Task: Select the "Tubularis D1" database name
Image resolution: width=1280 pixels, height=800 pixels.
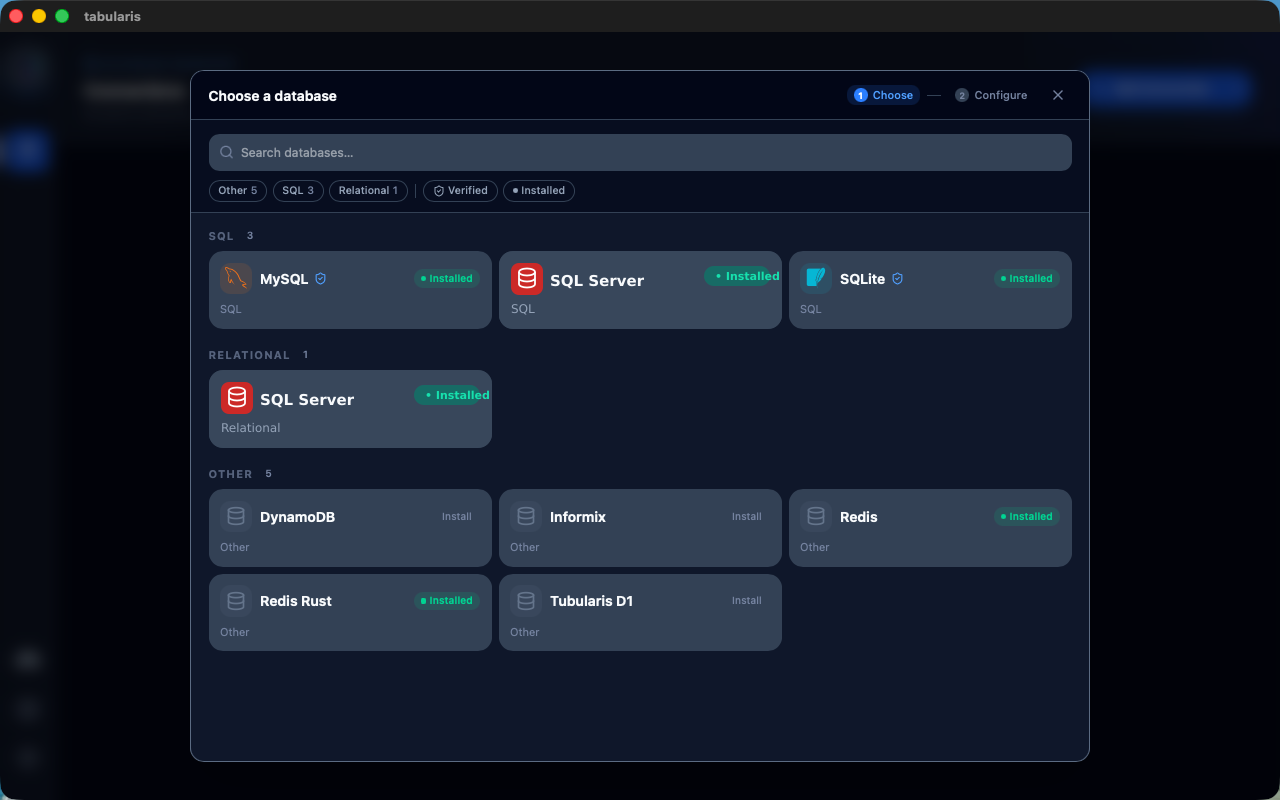Action: coord(591,601)
